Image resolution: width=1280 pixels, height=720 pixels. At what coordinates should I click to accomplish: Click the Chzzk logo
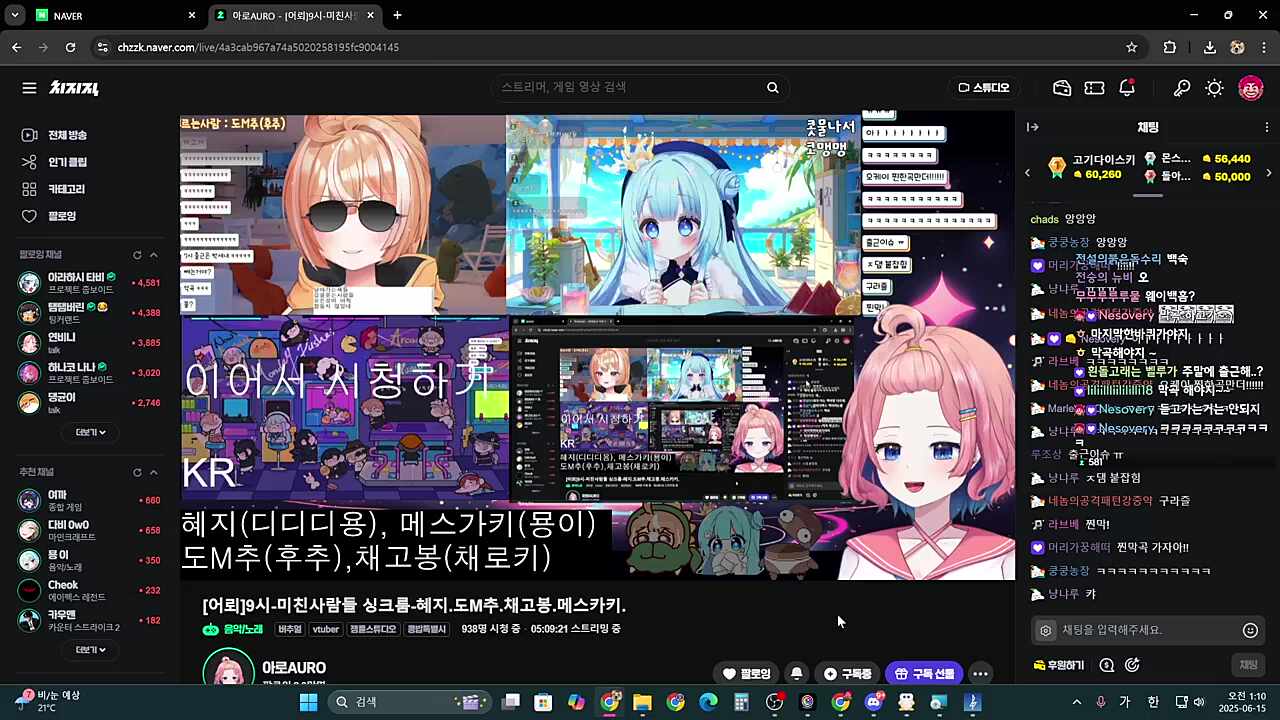(x=74, y=88)
